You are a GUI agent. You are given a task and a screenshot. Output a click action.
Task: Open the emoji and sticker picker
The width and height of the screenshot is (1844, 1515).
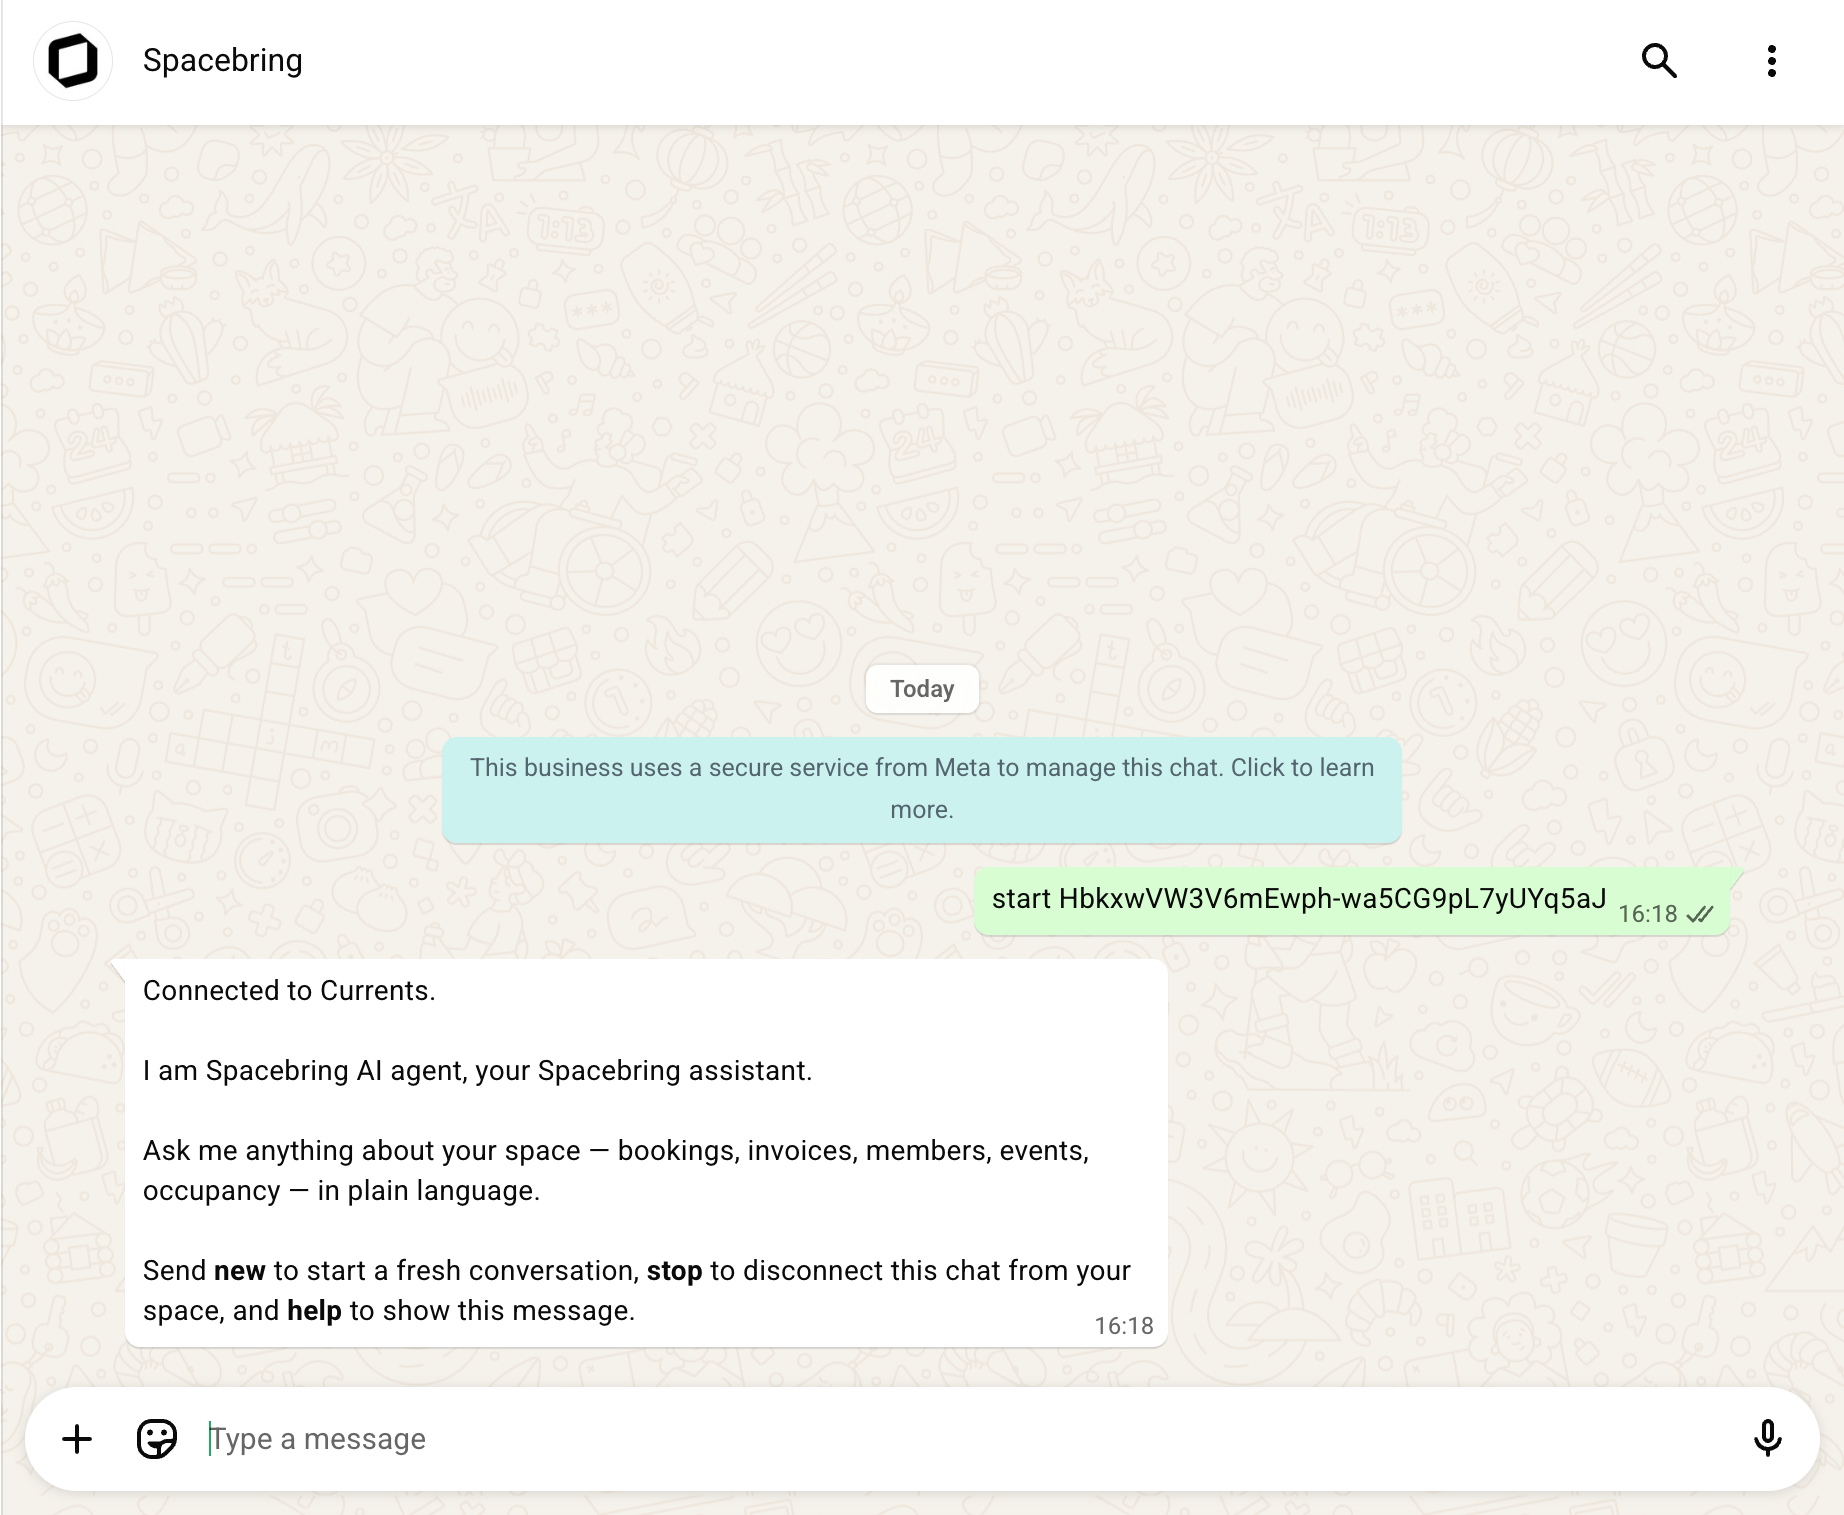point(157,1439)
